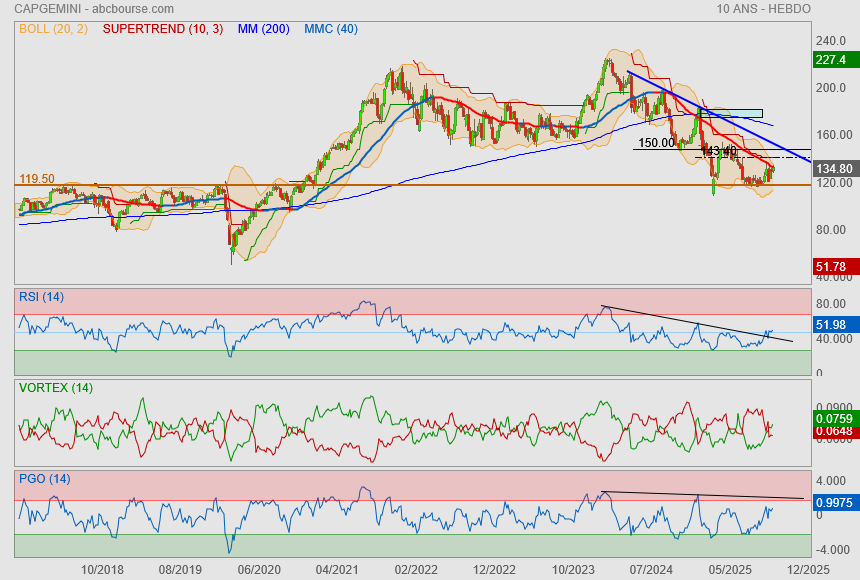Click the orange 119.50 support level label
This screenshot has height=580, width=860.
pyautogui.click(x=37, y=179)
